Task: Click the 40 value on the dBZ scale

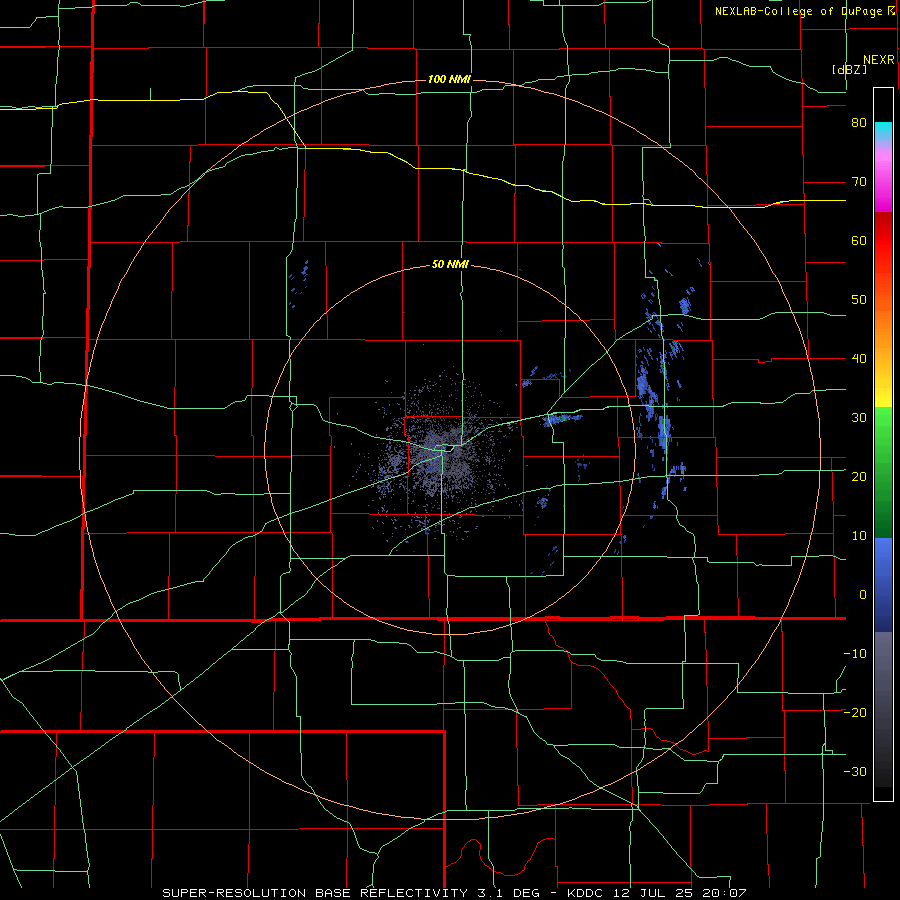Action: click(859, 359)
